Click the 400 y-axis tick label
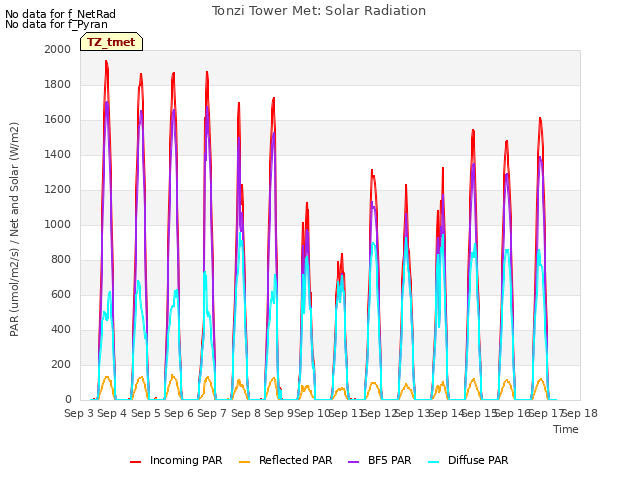 click(x=61, y=329)
